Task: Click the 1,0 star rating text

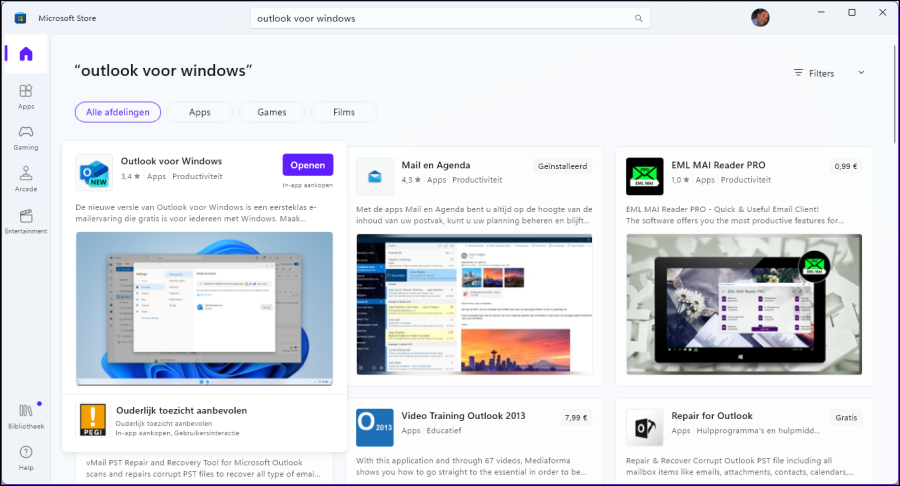Action: pos(681,180)
